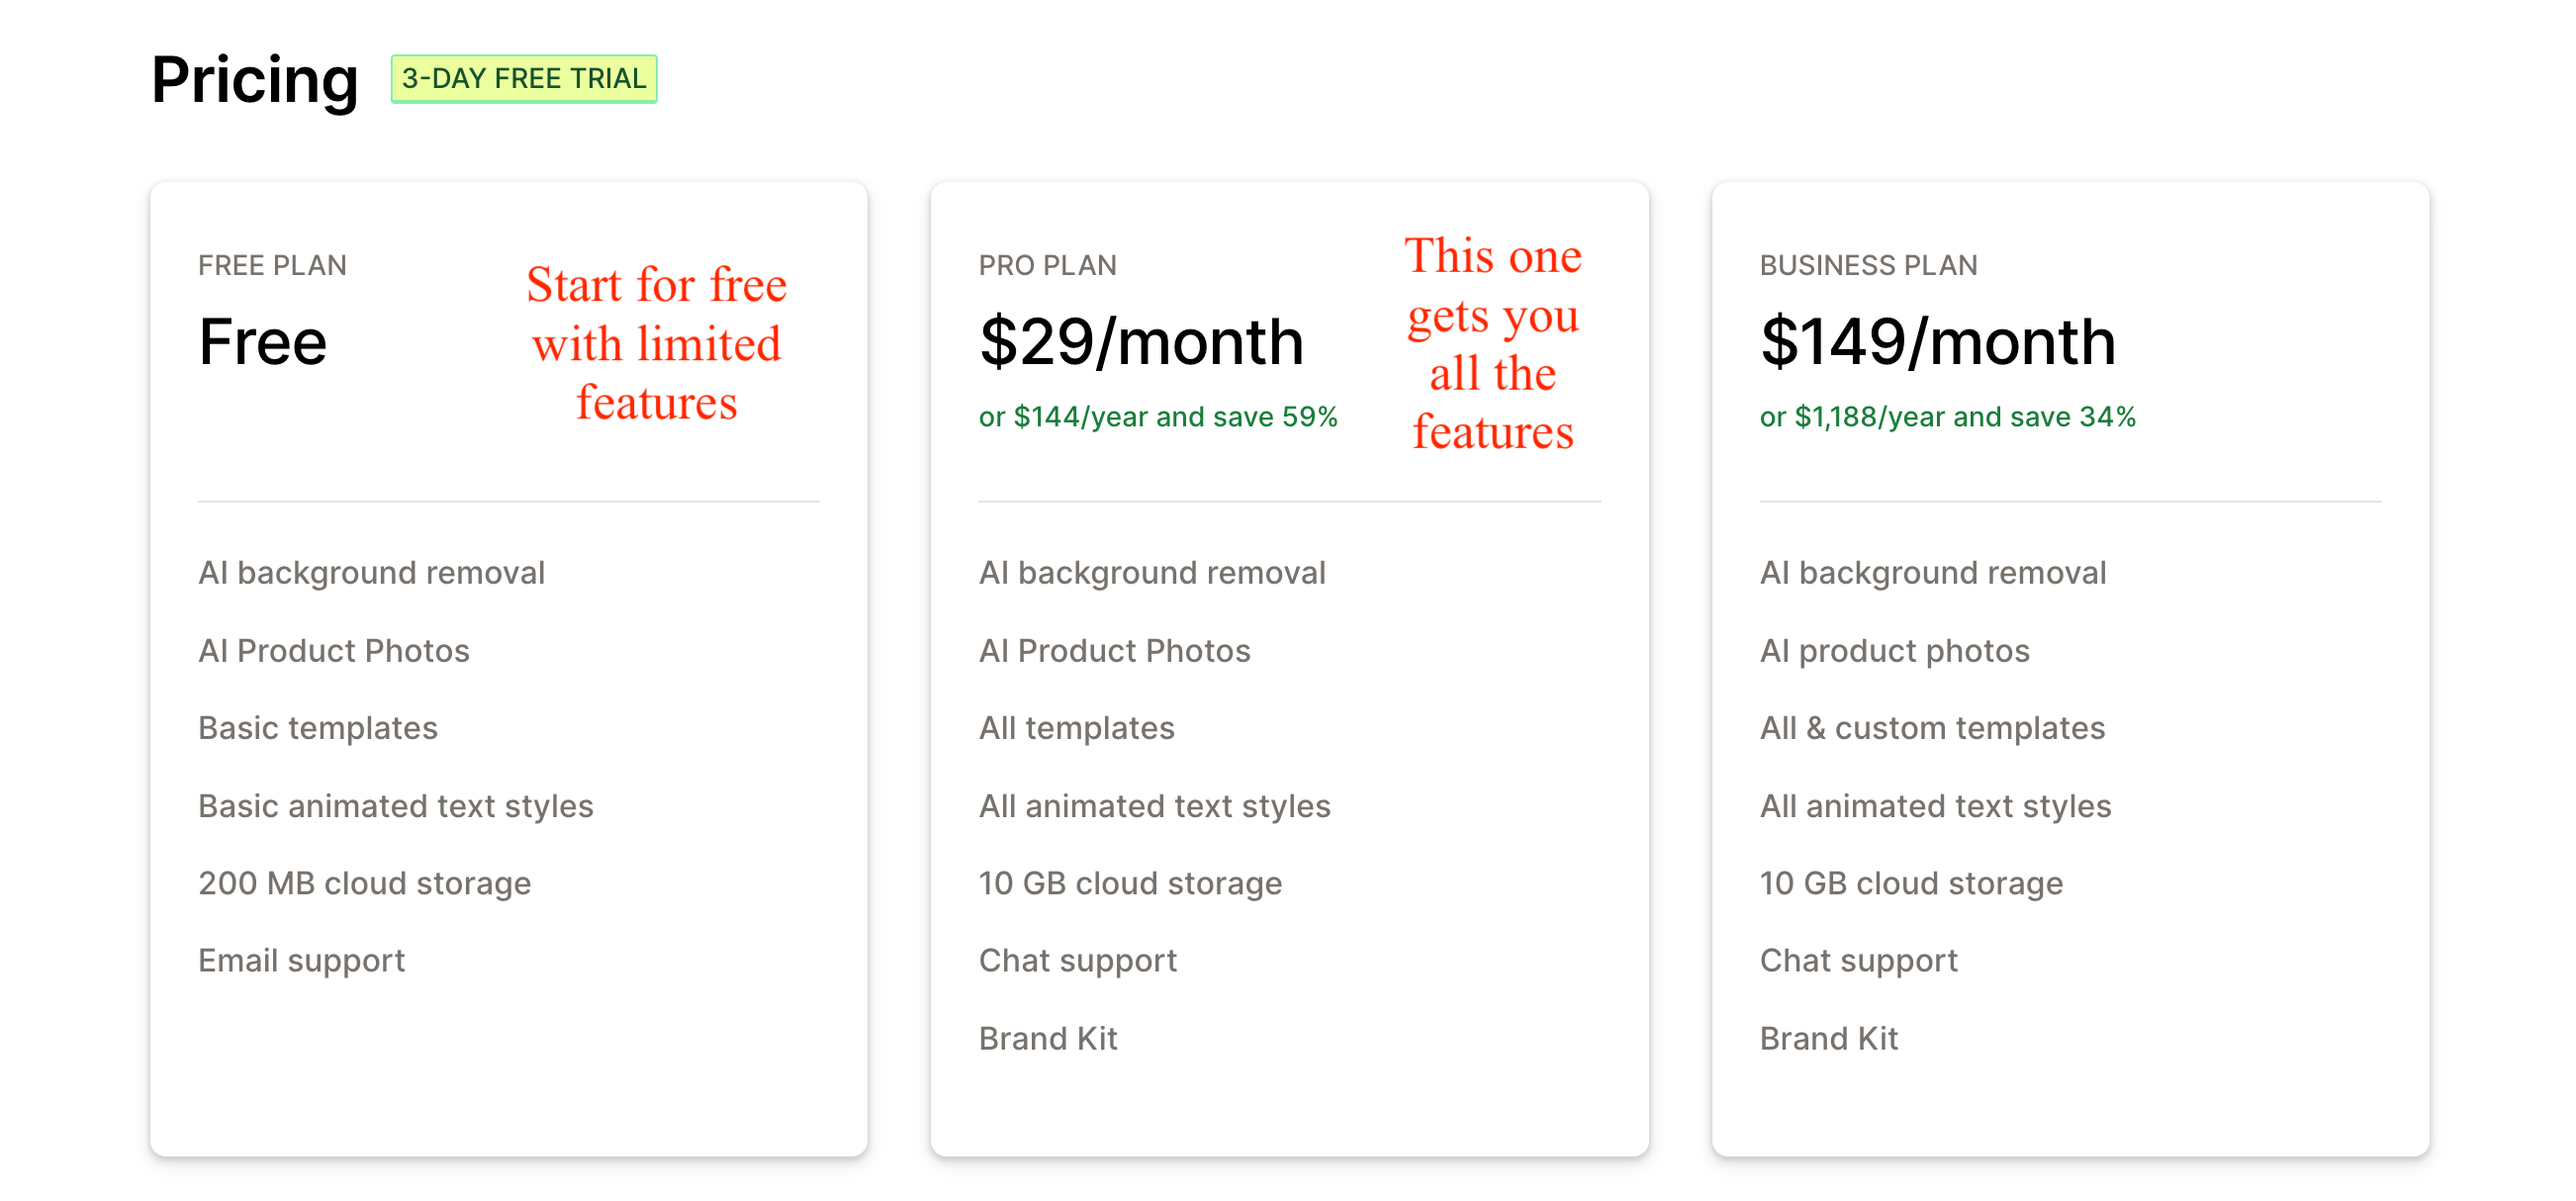Select the Free plan price heading
This screenshot has width=2576, height=1201.
[x=262, y=342]
